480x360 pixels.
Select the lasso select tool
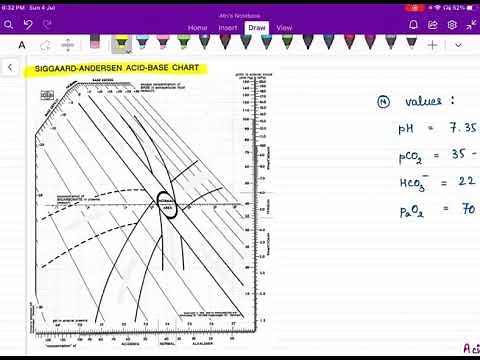(45, 45)
